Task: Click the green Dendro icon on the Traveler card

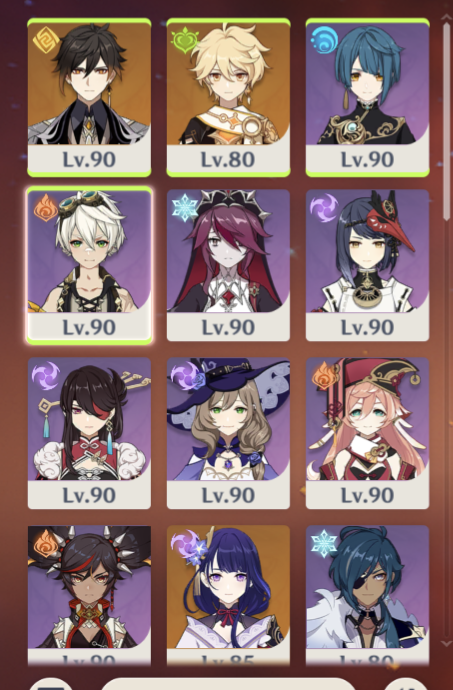Action: coord(185,40)
